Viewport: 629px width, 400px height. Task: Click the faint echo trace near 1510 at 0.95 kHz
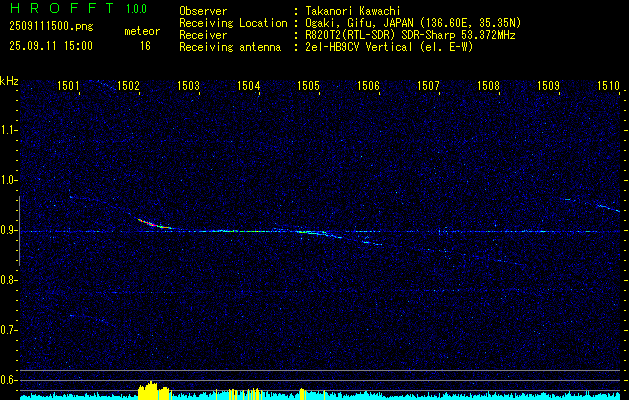pos(609,207)
